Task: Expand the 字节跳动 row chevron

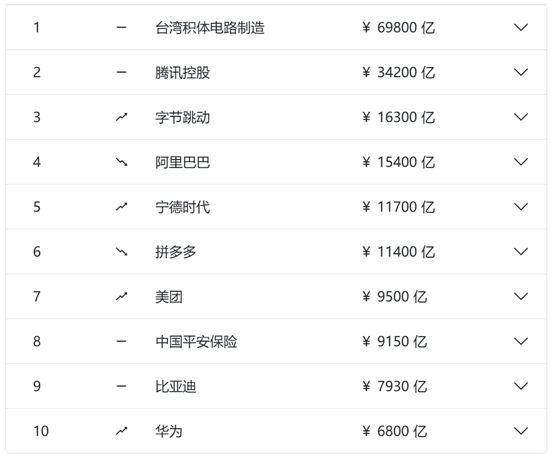Action: point(521,117)
